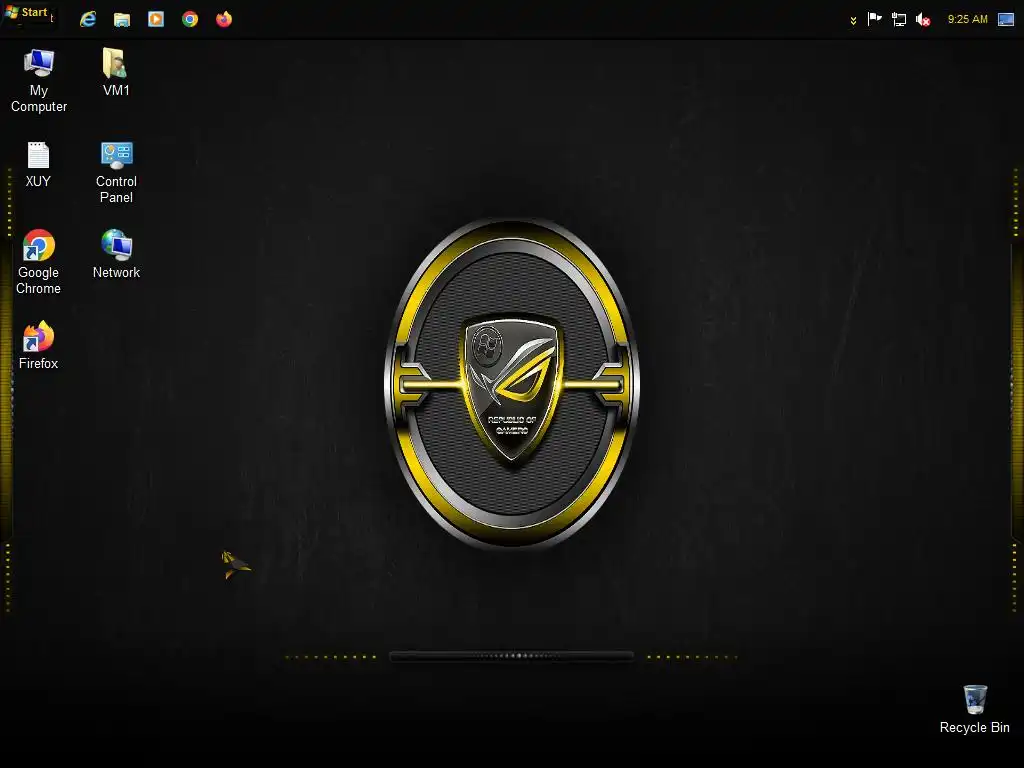Select the Control Panel desktop icon

pyautogui.click(x=116, y=172)
